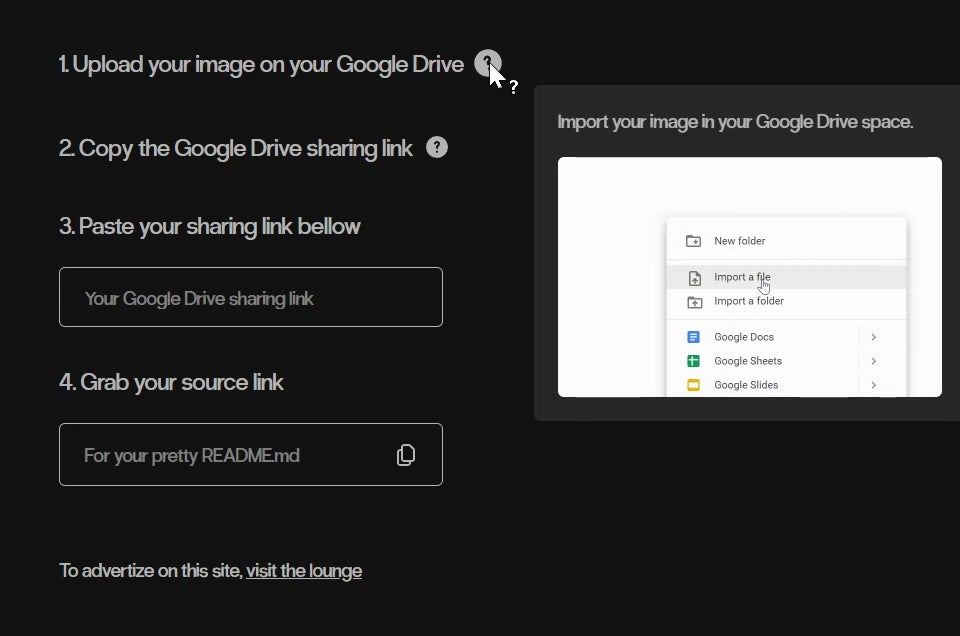Choose the Import a folder text label
The height and width of the screenshot is (636, 960).
749,301
